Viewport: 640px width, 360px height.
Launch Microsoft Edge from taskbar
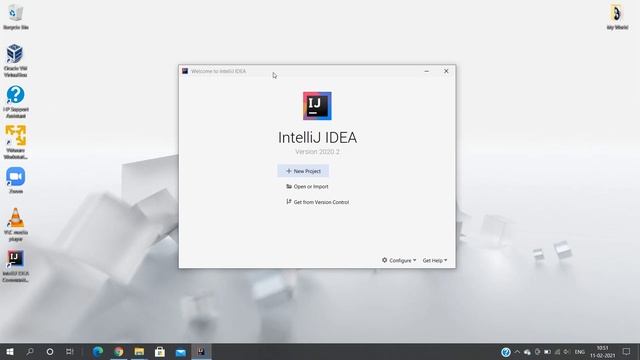coord(98,351)
